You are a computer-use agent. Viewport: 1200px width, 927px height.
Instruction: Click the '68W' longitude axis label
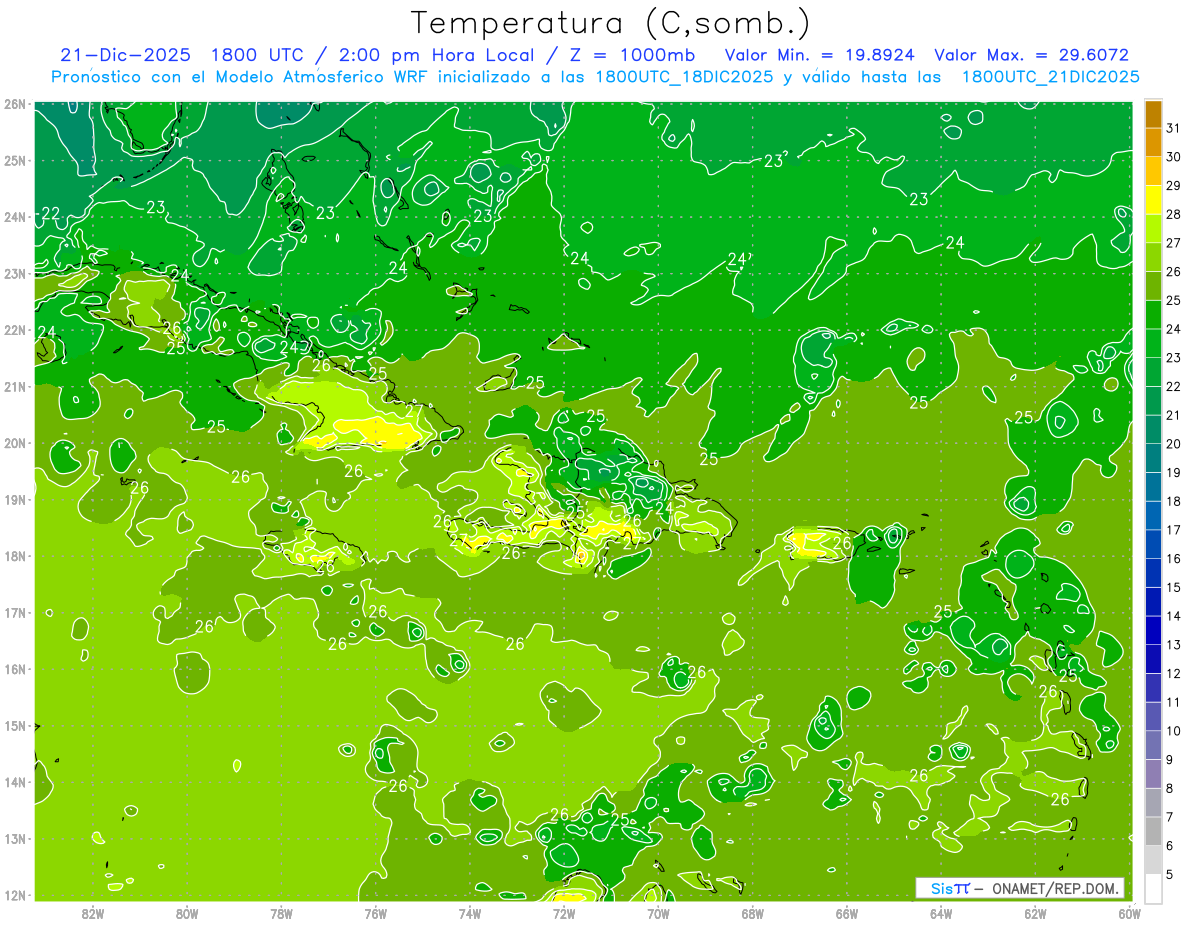(x=753, y=913)
